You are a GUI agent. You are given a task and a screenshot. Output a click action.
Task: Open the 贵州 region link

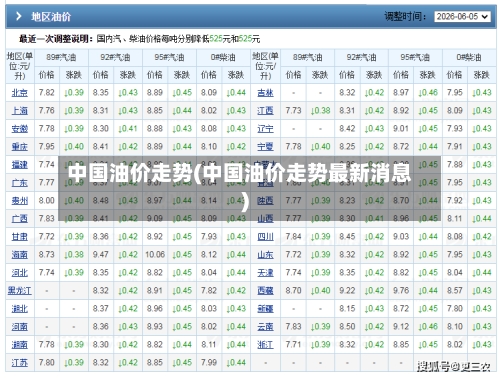coord(20,201)
